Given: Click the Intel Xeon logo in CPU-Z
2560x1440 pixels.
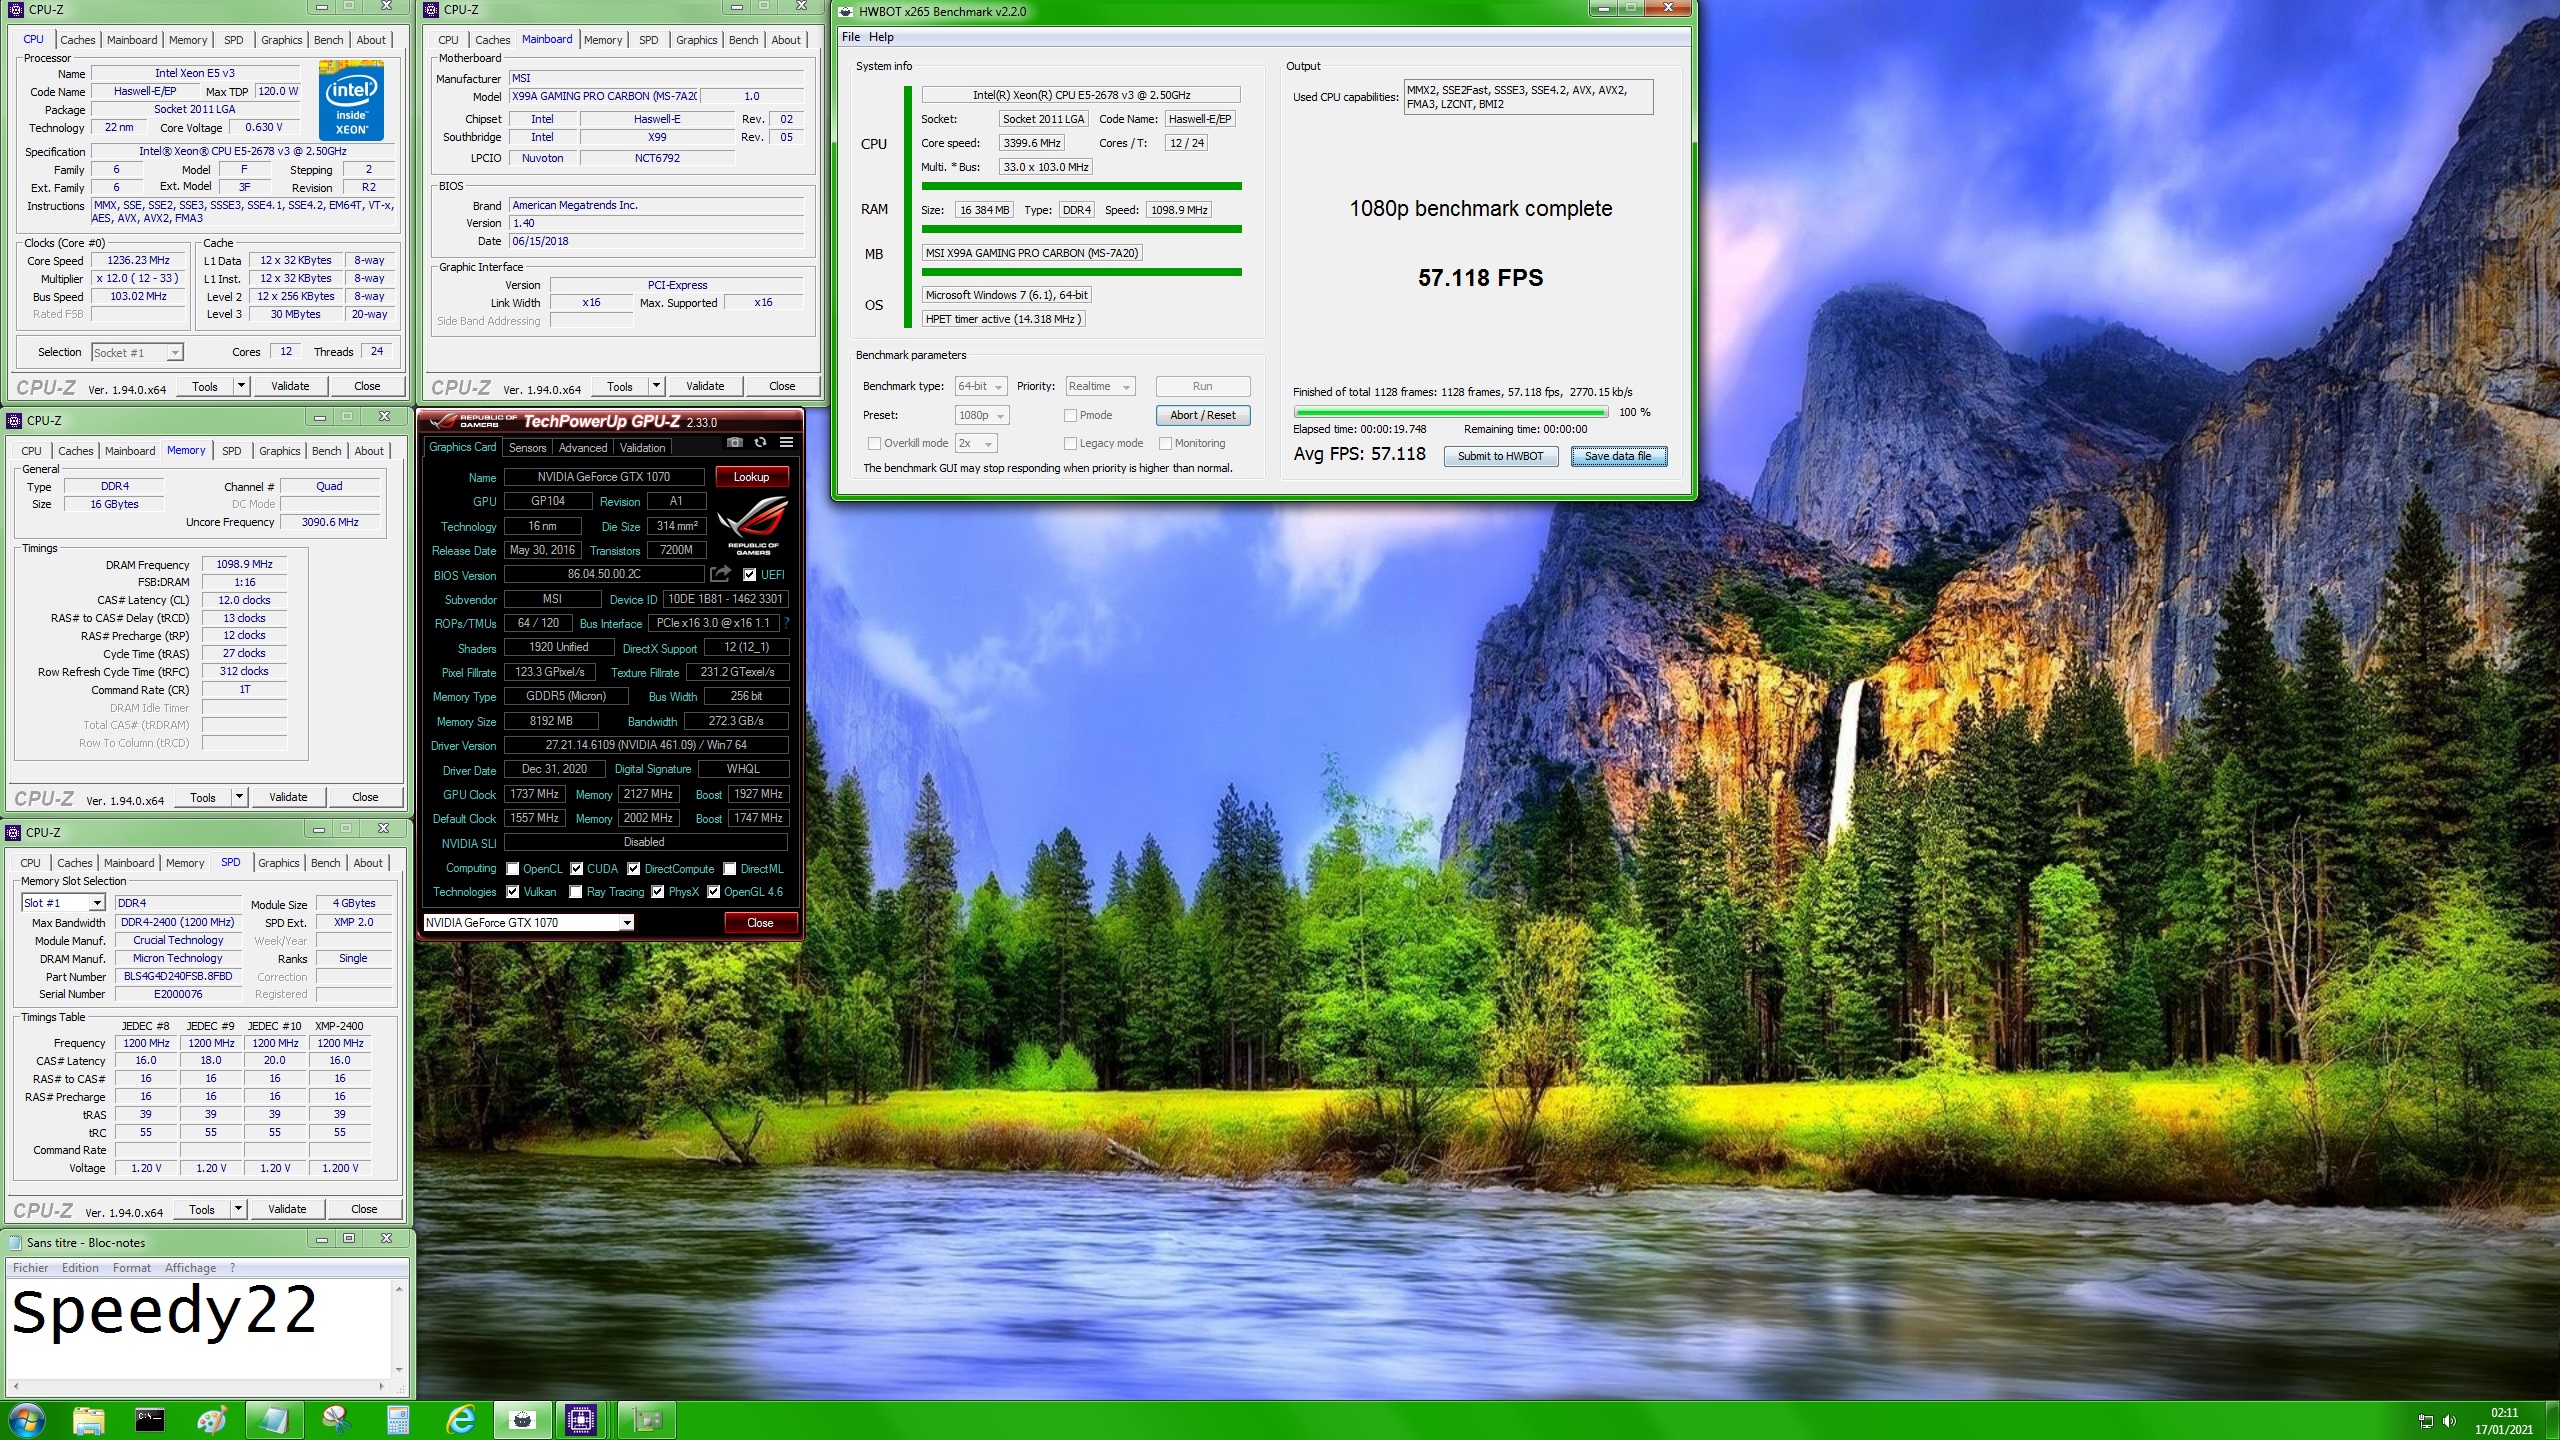Looking at the screenshot, I should [x=351, y=102].
